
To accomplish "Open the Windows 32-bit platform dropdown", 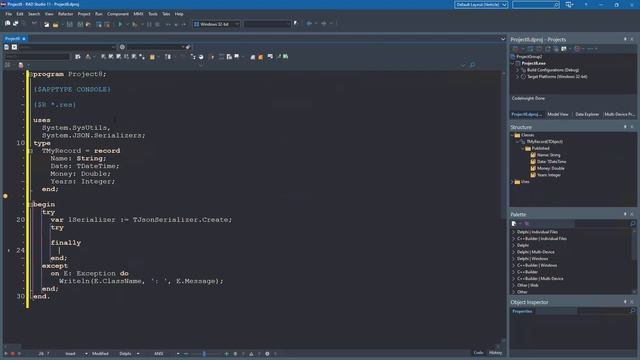I will click(216, 24).
